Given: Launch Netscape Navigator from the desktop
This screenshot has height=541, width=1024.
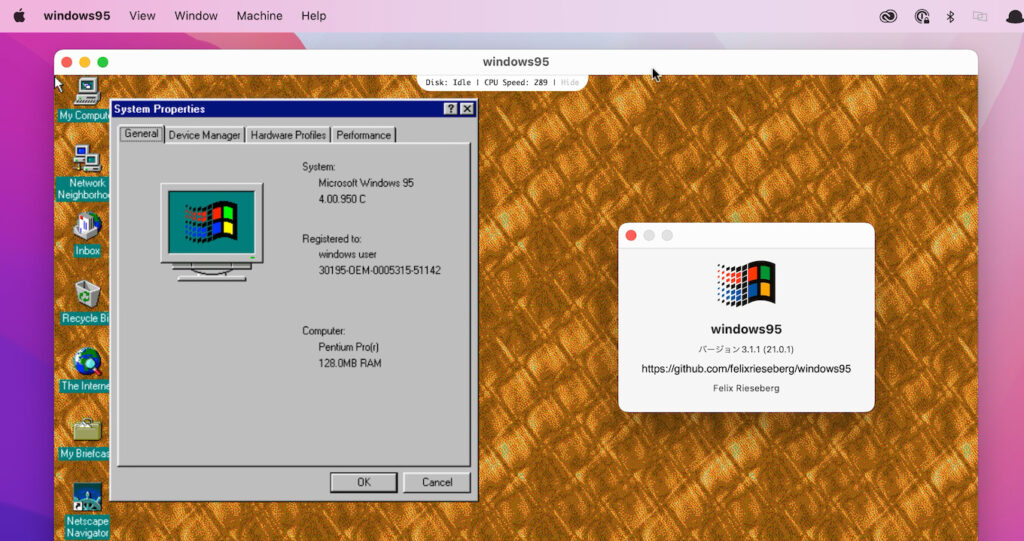Looking at the screenshot, I should [87, 498].
